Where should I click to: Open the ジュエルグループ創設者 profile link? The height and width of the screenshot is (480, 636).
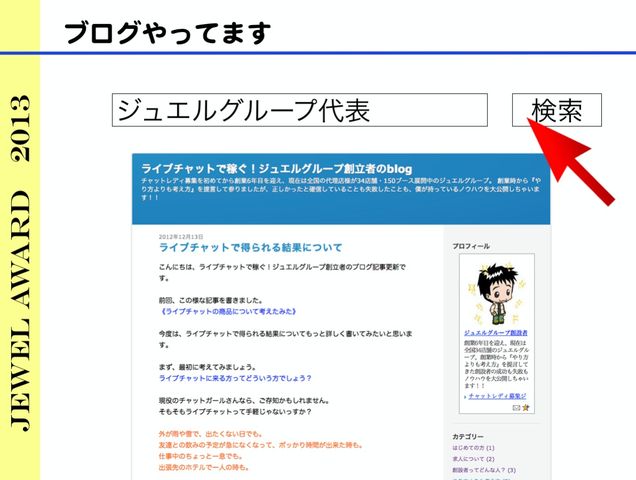coord(496,333)
